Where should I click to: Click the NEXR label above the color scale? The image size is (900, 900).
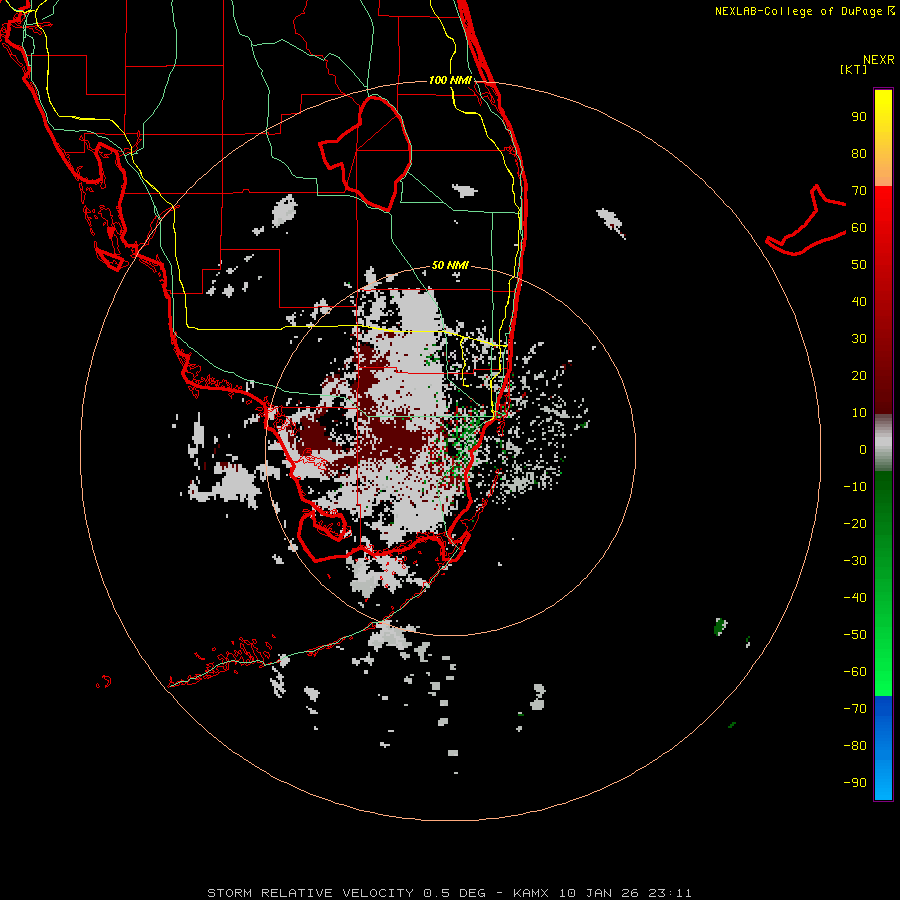879,60
